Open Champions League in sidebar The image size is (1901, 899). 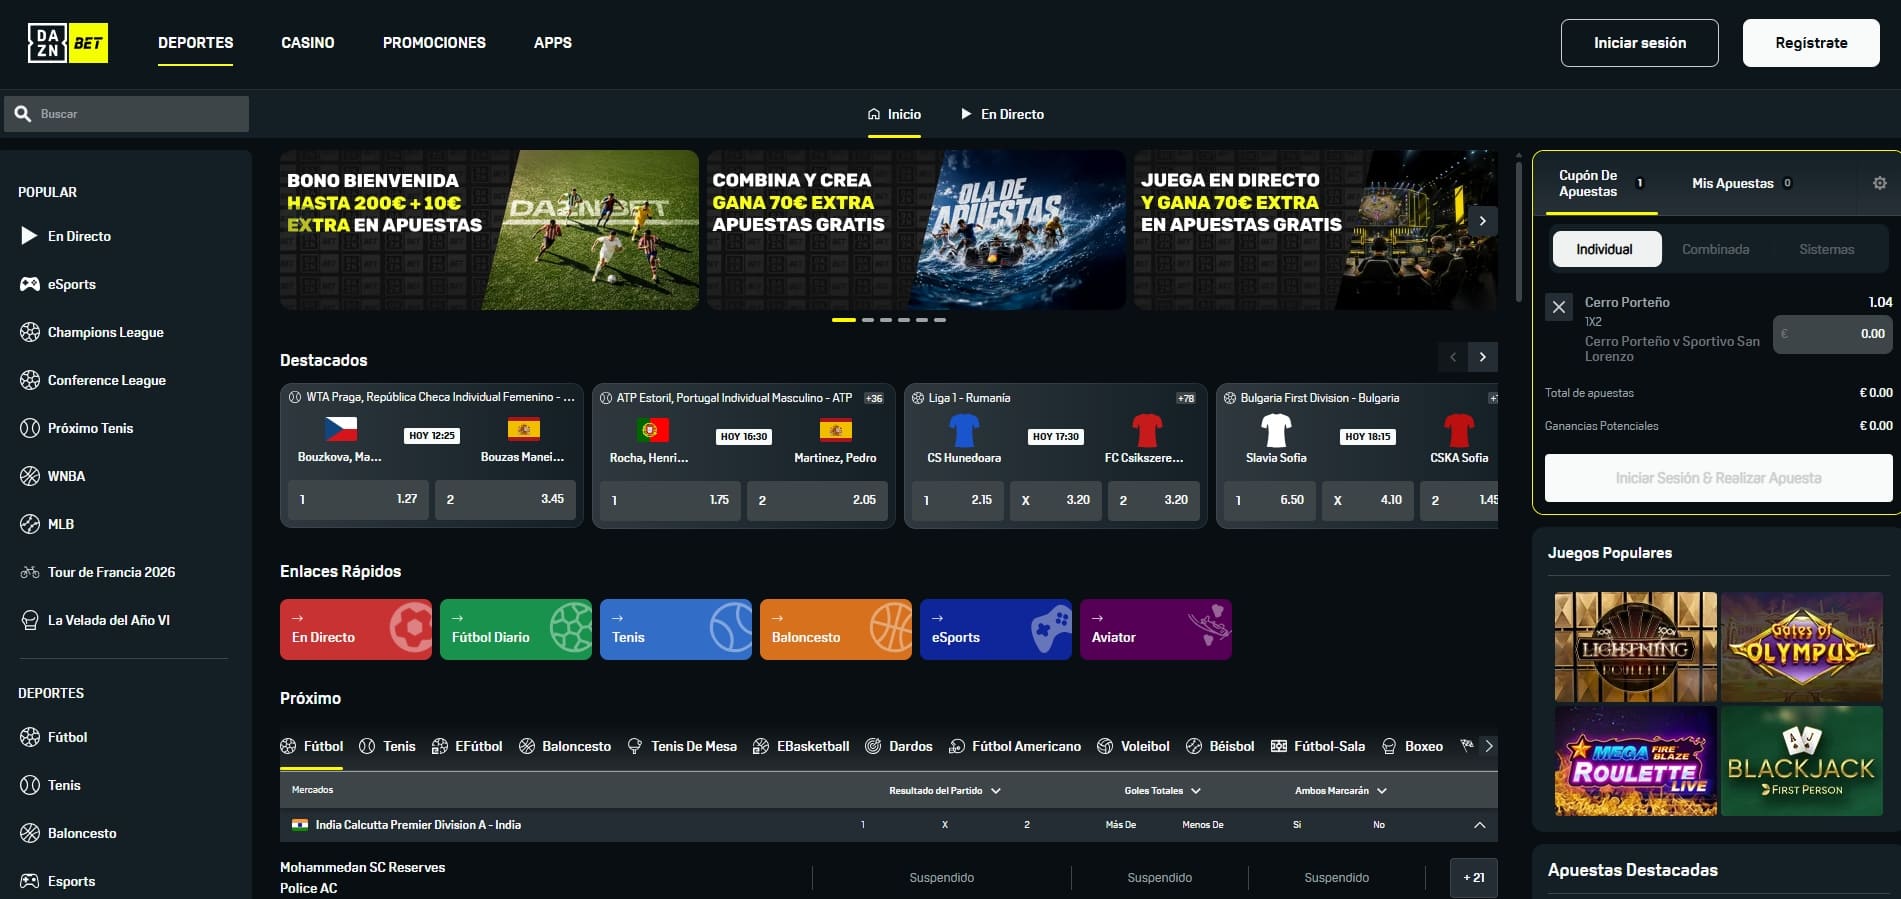105,332
